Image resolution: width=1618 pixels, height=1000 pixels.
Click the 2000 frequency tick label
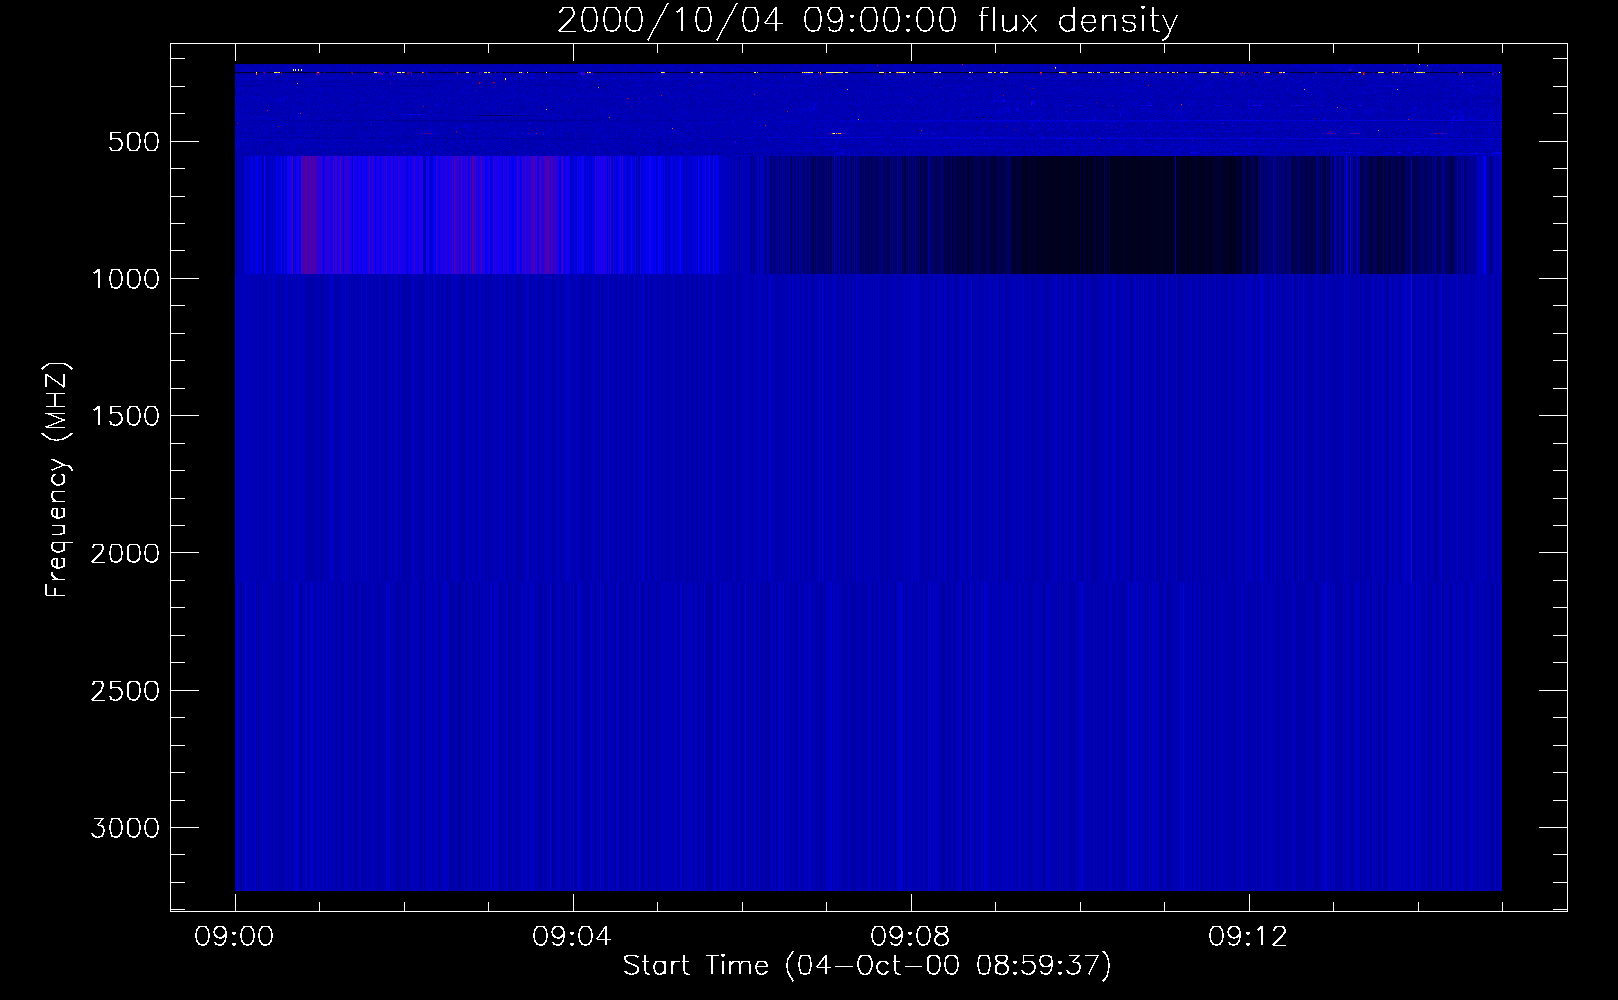click(x=125, y=553)
